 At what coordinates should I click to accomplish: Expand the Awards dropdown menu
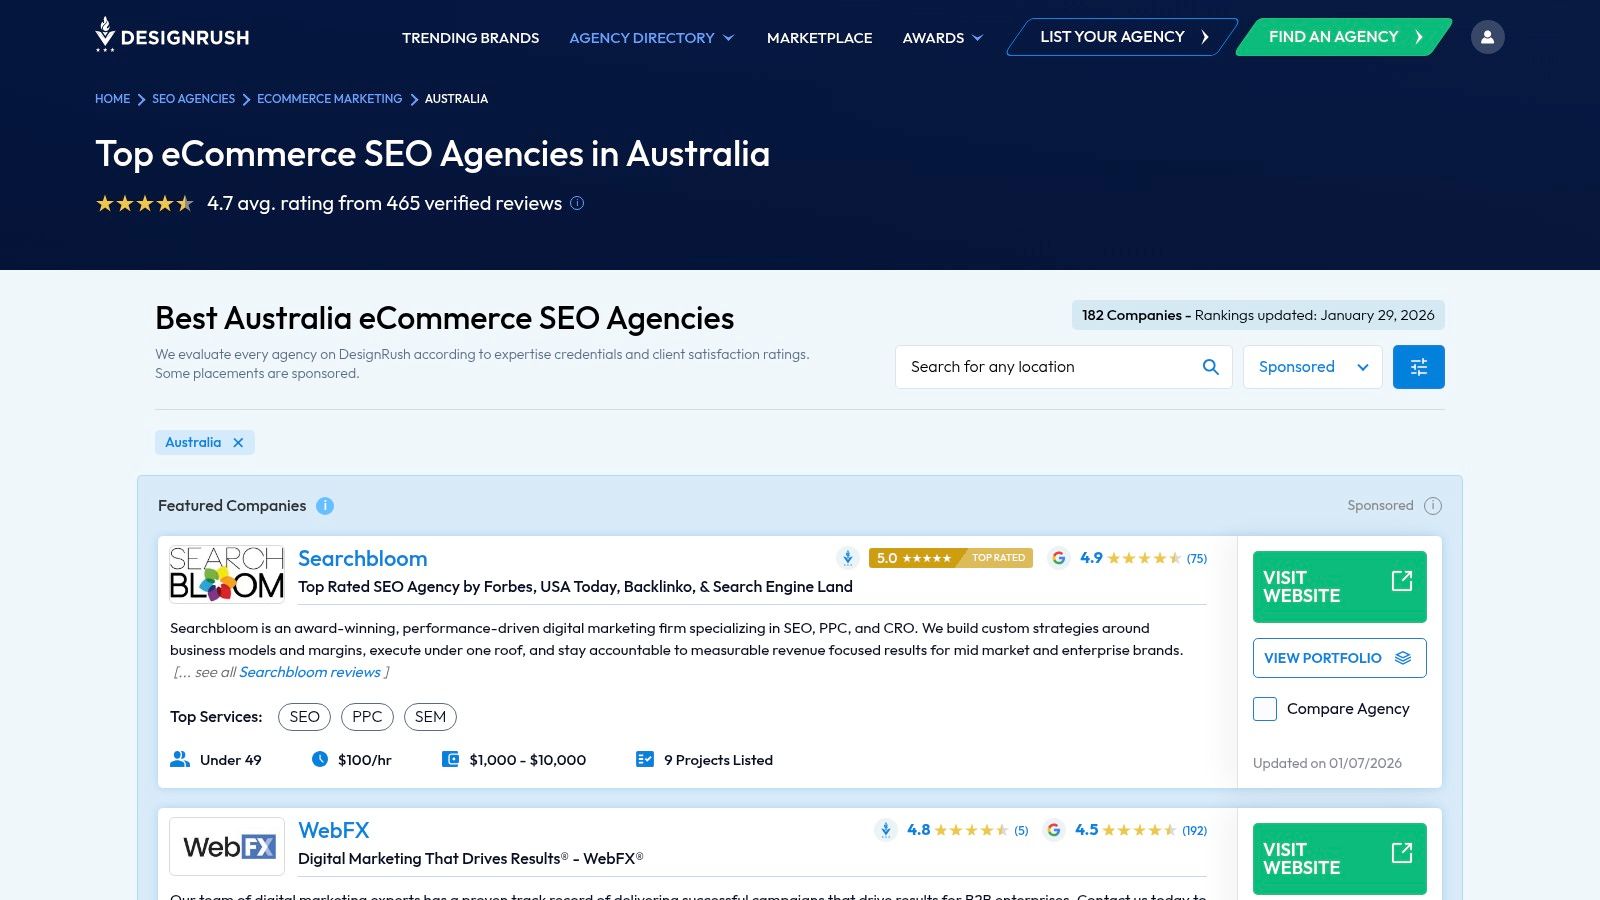point(943,38)
